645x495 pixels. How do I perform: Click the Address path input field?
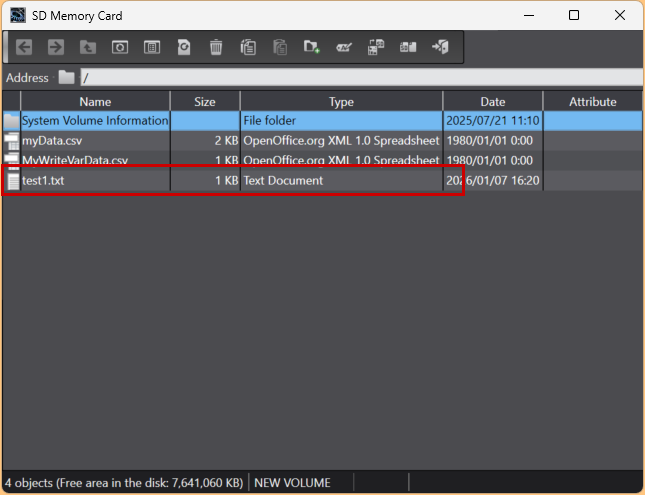coord(360,77)
